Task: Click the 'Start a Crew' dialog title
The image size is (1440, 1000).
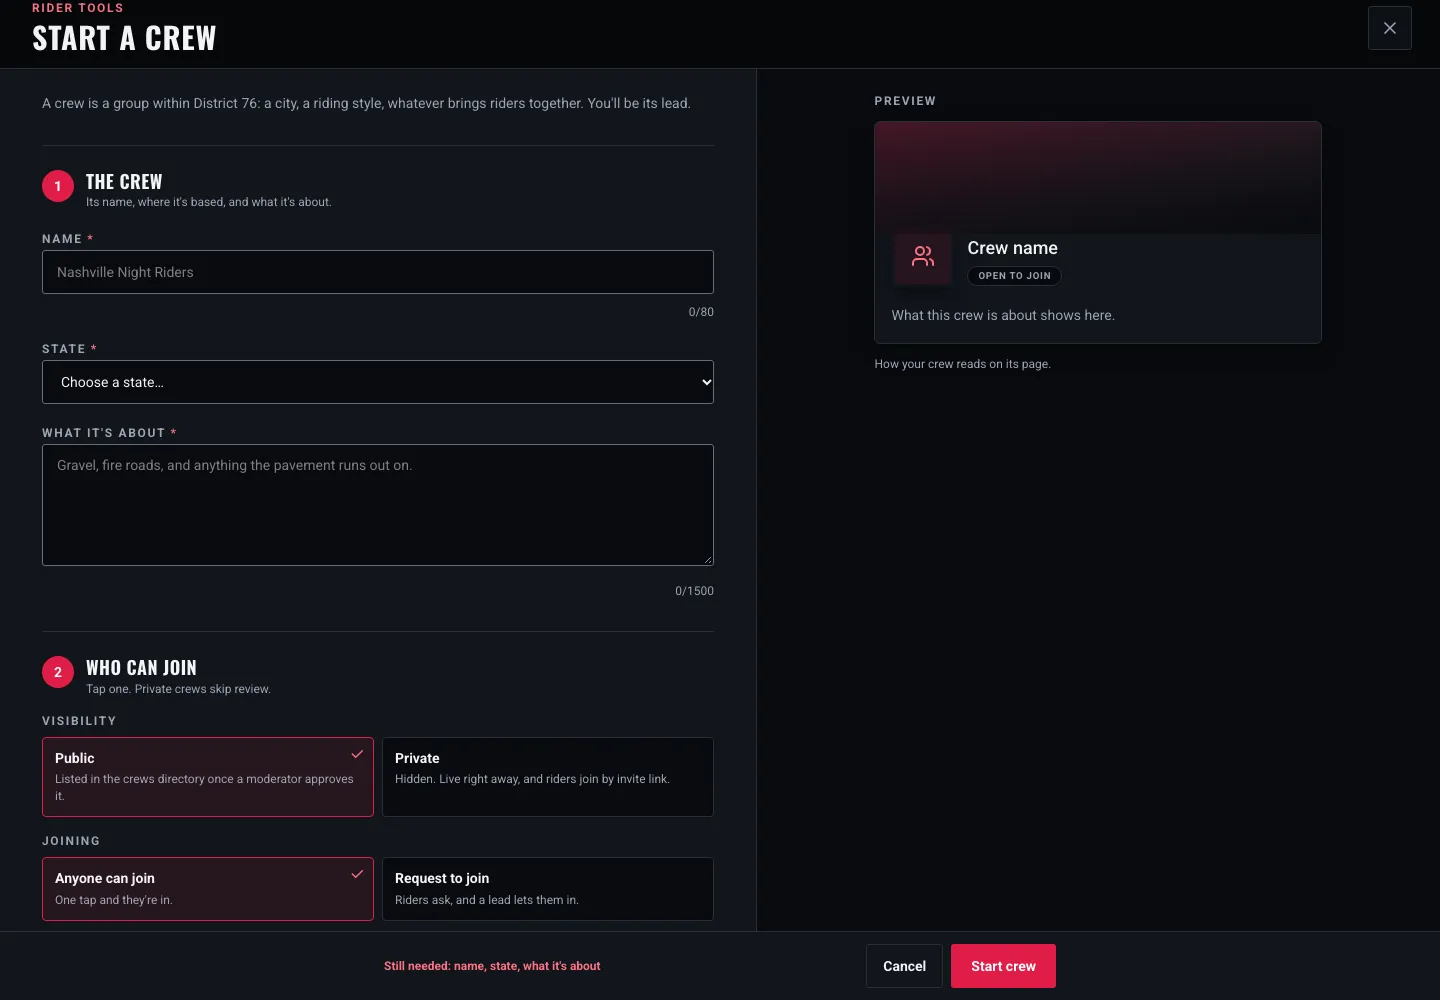Action: point(124,38)
